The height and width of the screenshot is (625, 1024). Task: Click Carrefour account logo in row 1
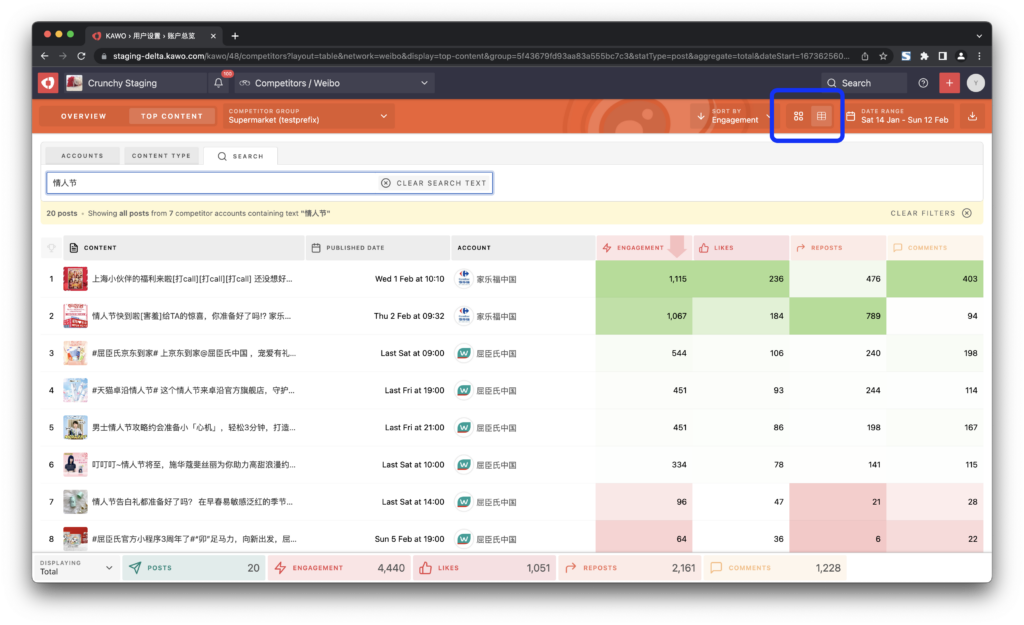pos(464,279)
